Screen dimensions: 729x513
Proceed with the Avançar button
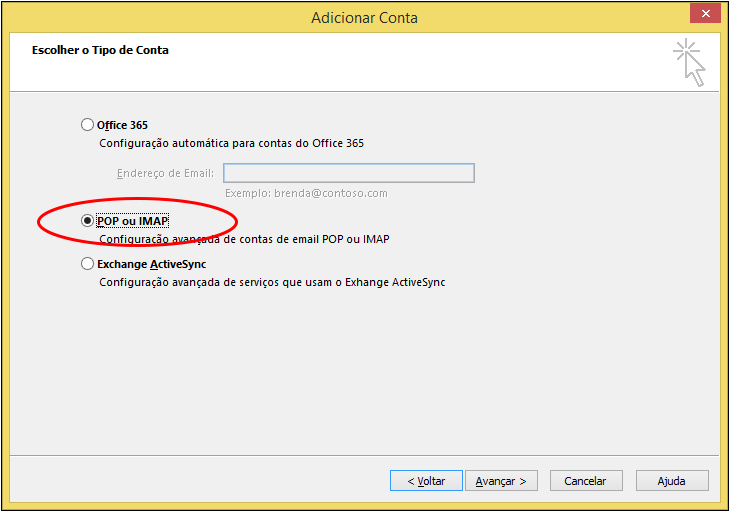(x=501, y=481)
